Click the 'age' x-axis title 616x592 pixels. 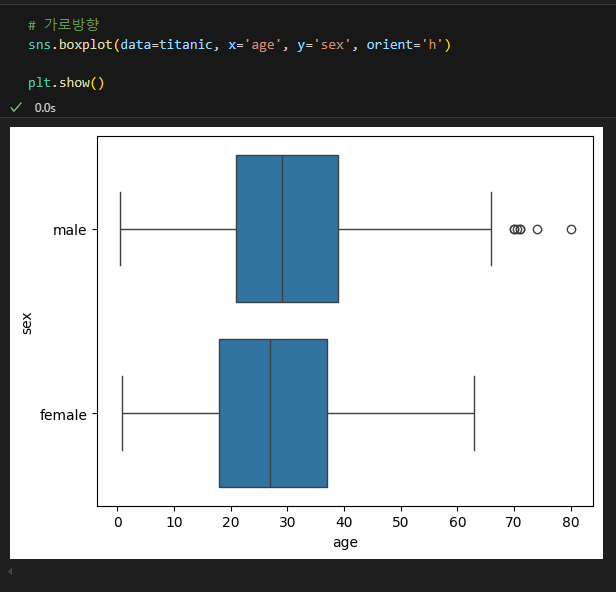(x=345, y=543)
